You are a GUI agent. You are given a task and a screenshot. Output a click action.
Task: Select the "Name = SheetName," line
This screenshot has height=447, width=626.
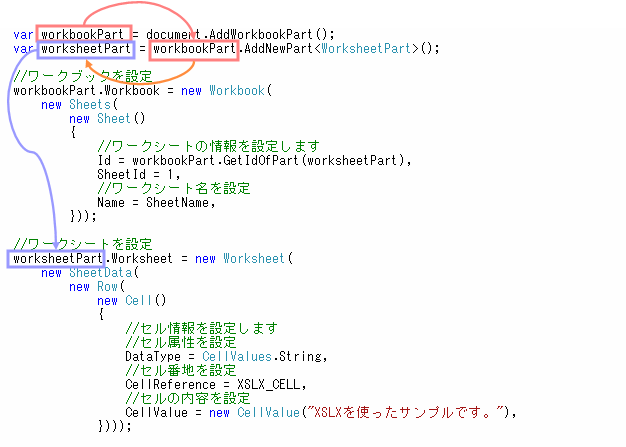156,202
